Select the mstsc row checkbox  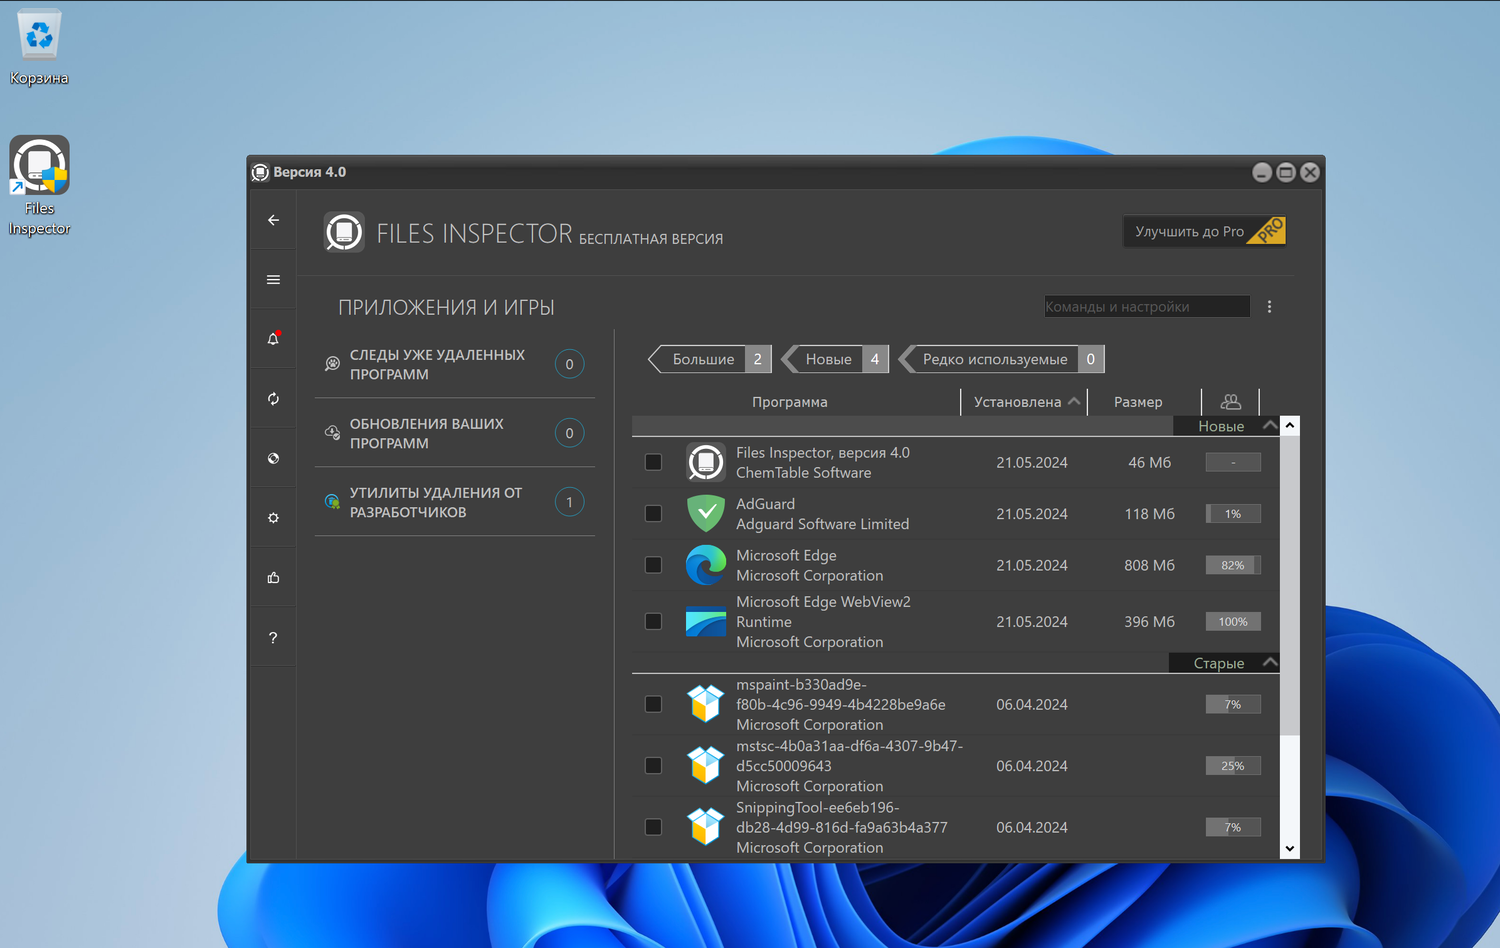pyautogui.click(x=653, y=765)
